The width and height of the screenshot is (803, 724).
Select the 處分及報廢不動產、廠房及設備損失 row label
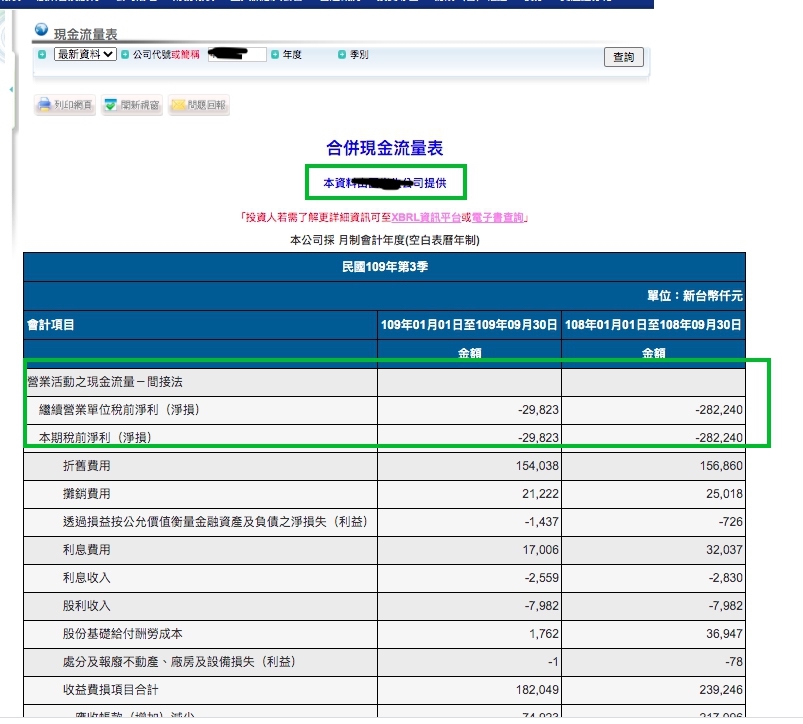[179, 662]
